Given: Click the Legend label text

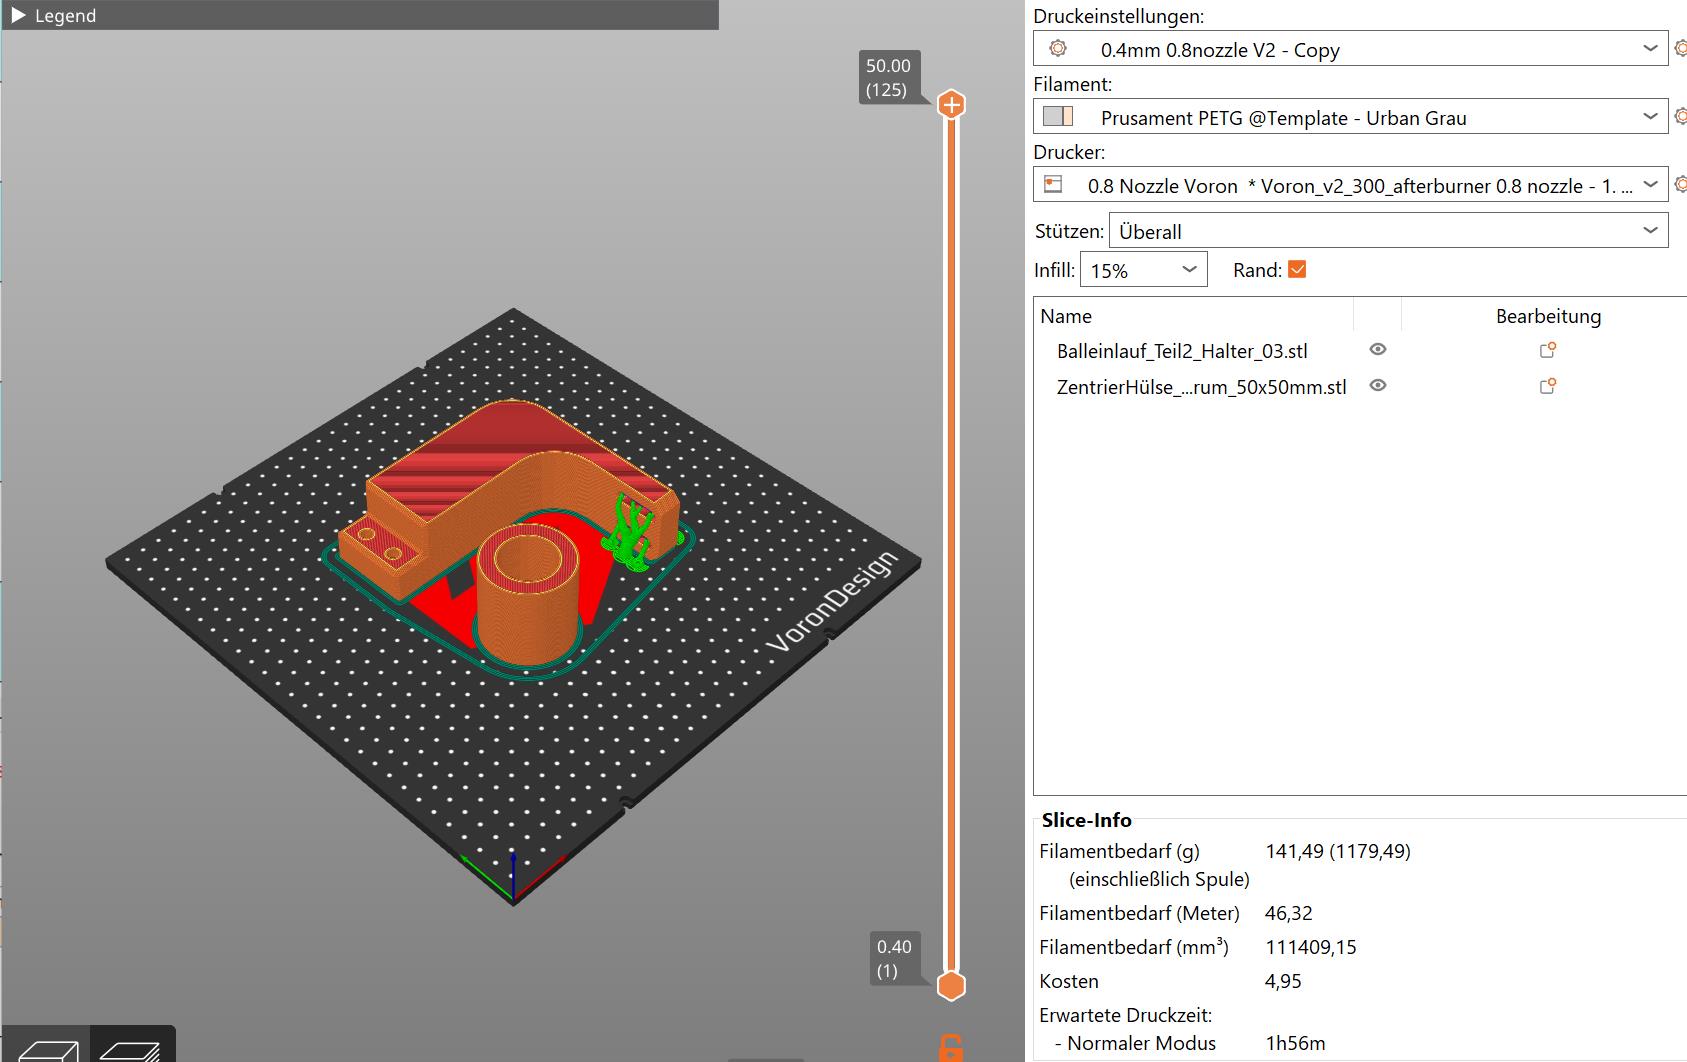Looking at the screenshot, I should tap(65, 16).
